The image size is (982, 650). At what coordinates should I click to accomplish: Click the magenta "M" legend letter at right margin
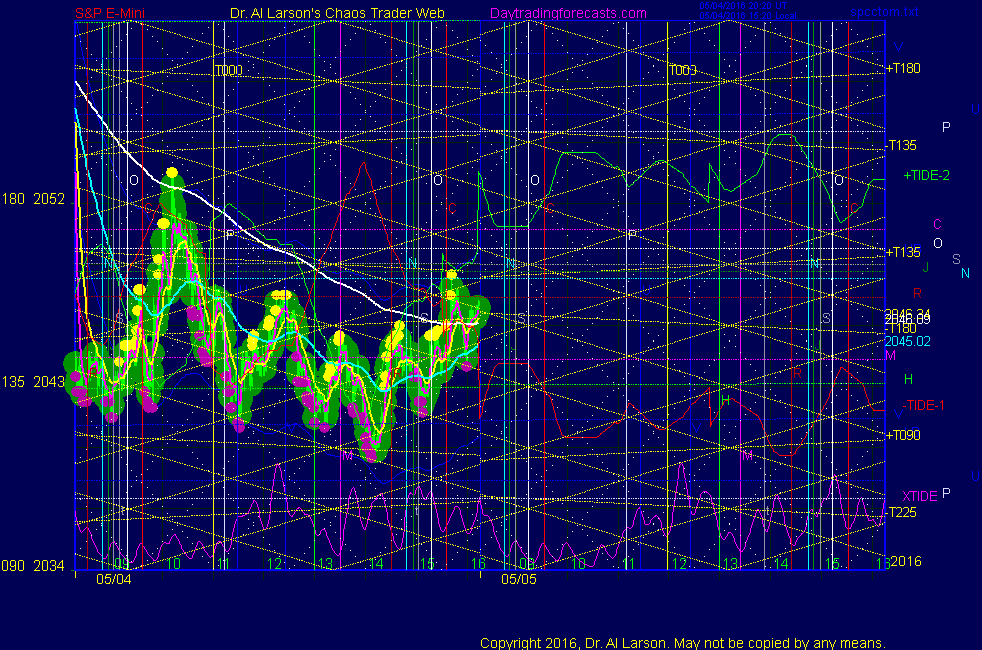(x=891, y=356)
